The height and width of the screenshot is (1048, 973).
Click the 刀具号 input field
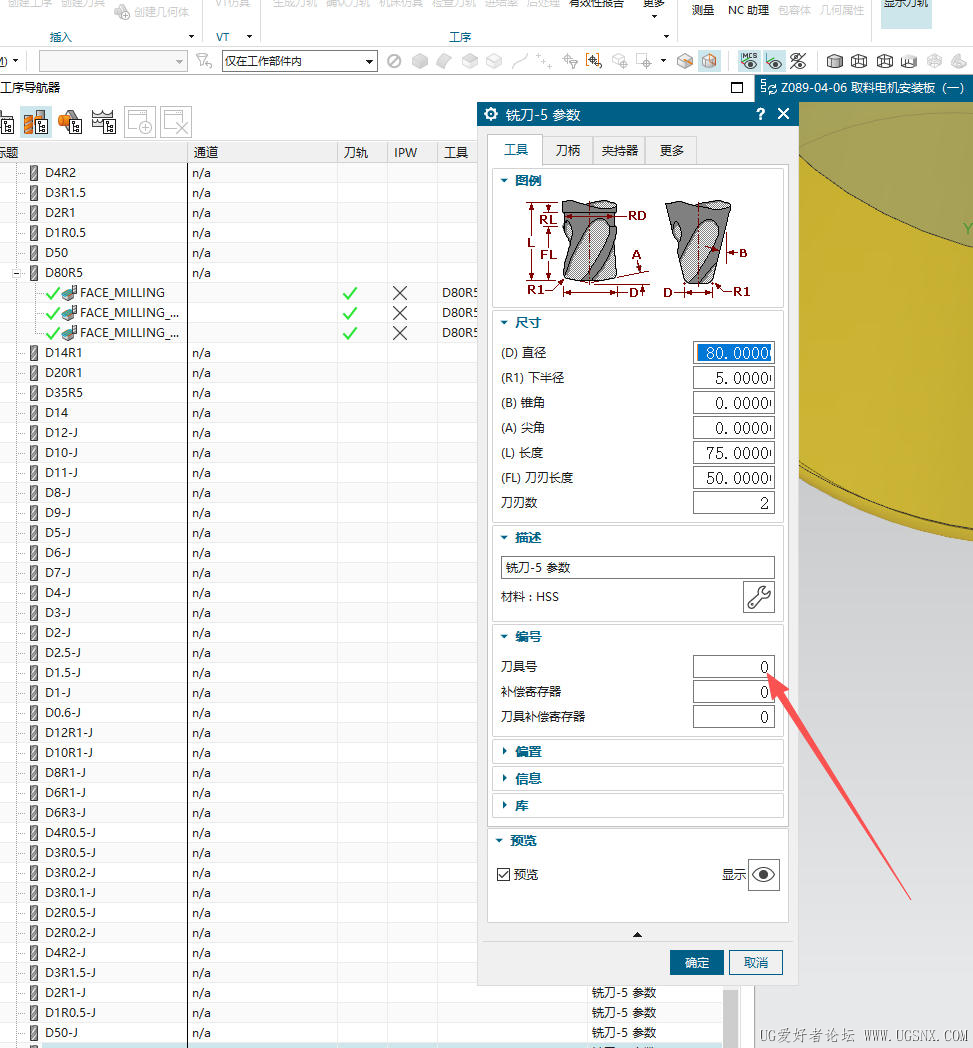click(x=733, y=667)
